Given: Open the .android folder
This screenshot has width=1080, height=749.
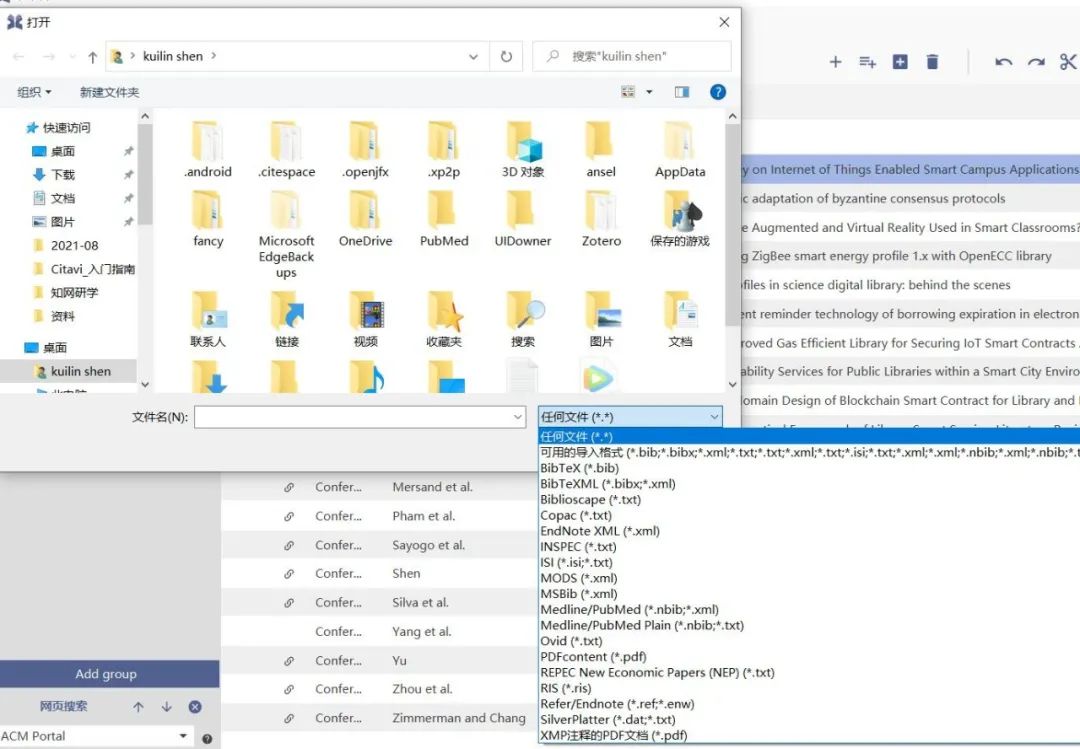Looking at the screenshot, I should [207, 150].
